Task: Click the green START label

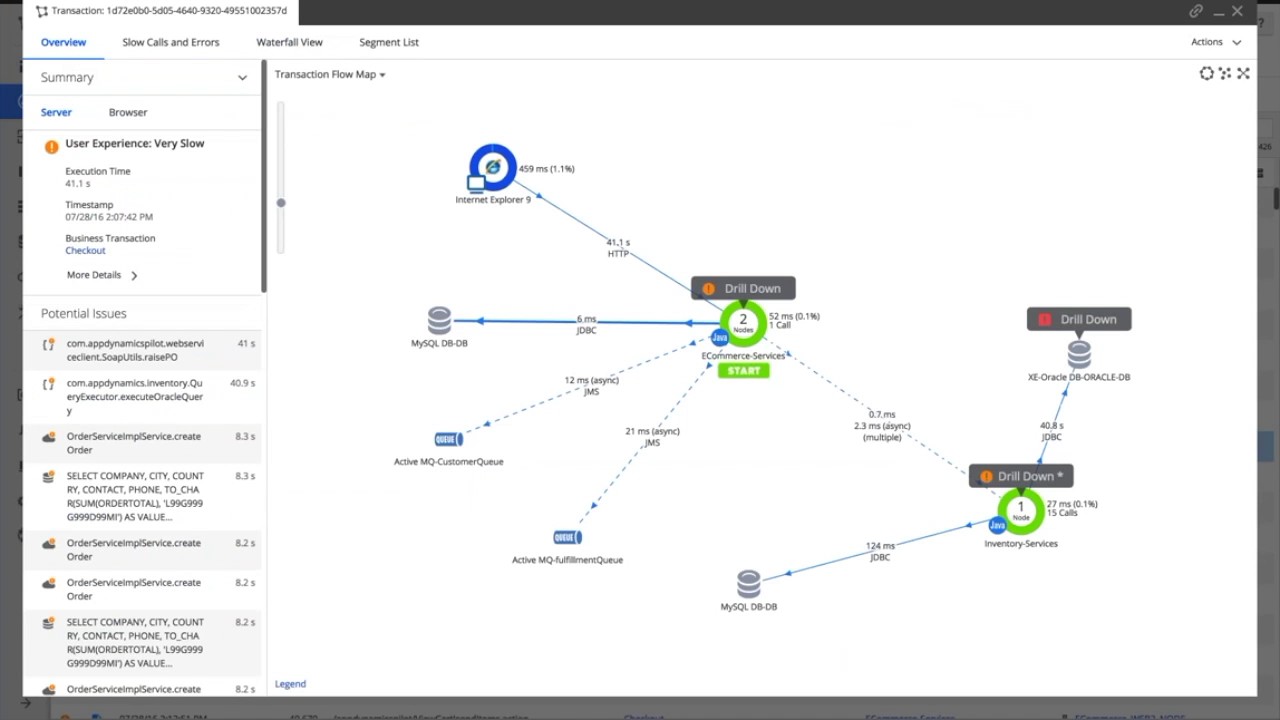Action: click(x=743, y=370)
